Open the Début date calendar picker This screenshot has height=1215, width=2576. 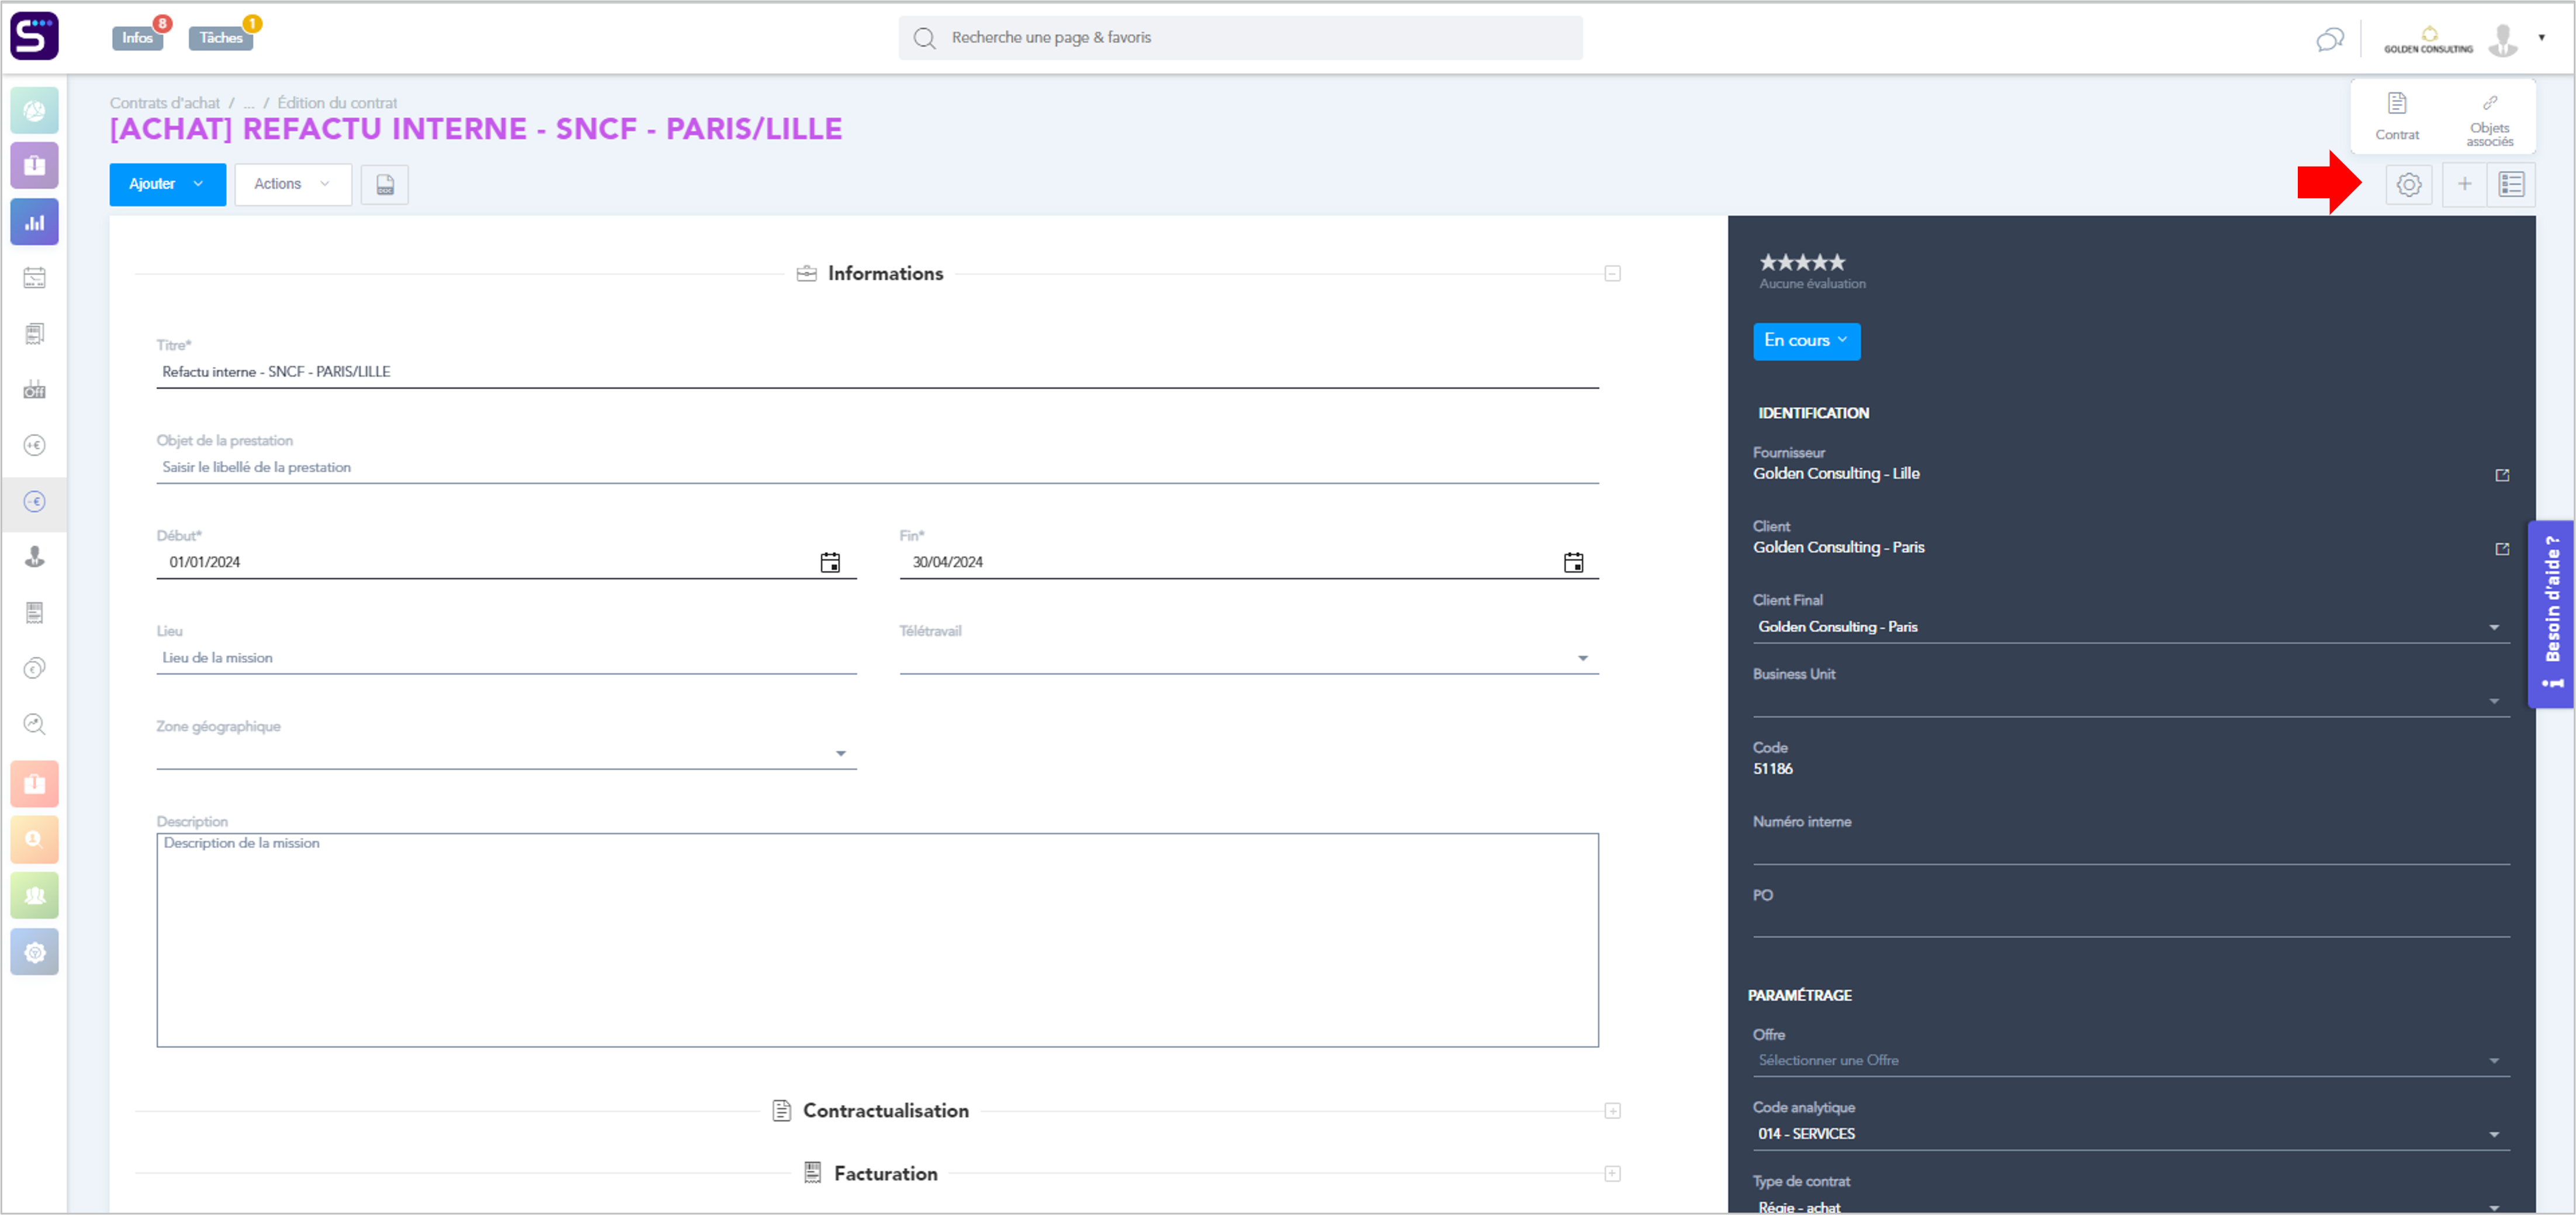pyautogui.click(x=830, y=562)
